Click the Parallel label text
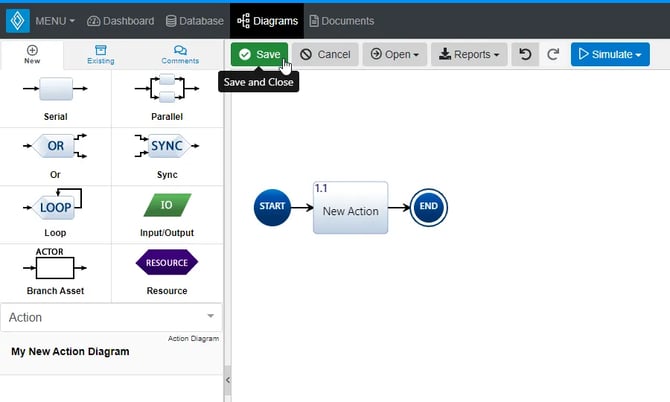This screenshot has height=402, width=670. pos(167,117)
